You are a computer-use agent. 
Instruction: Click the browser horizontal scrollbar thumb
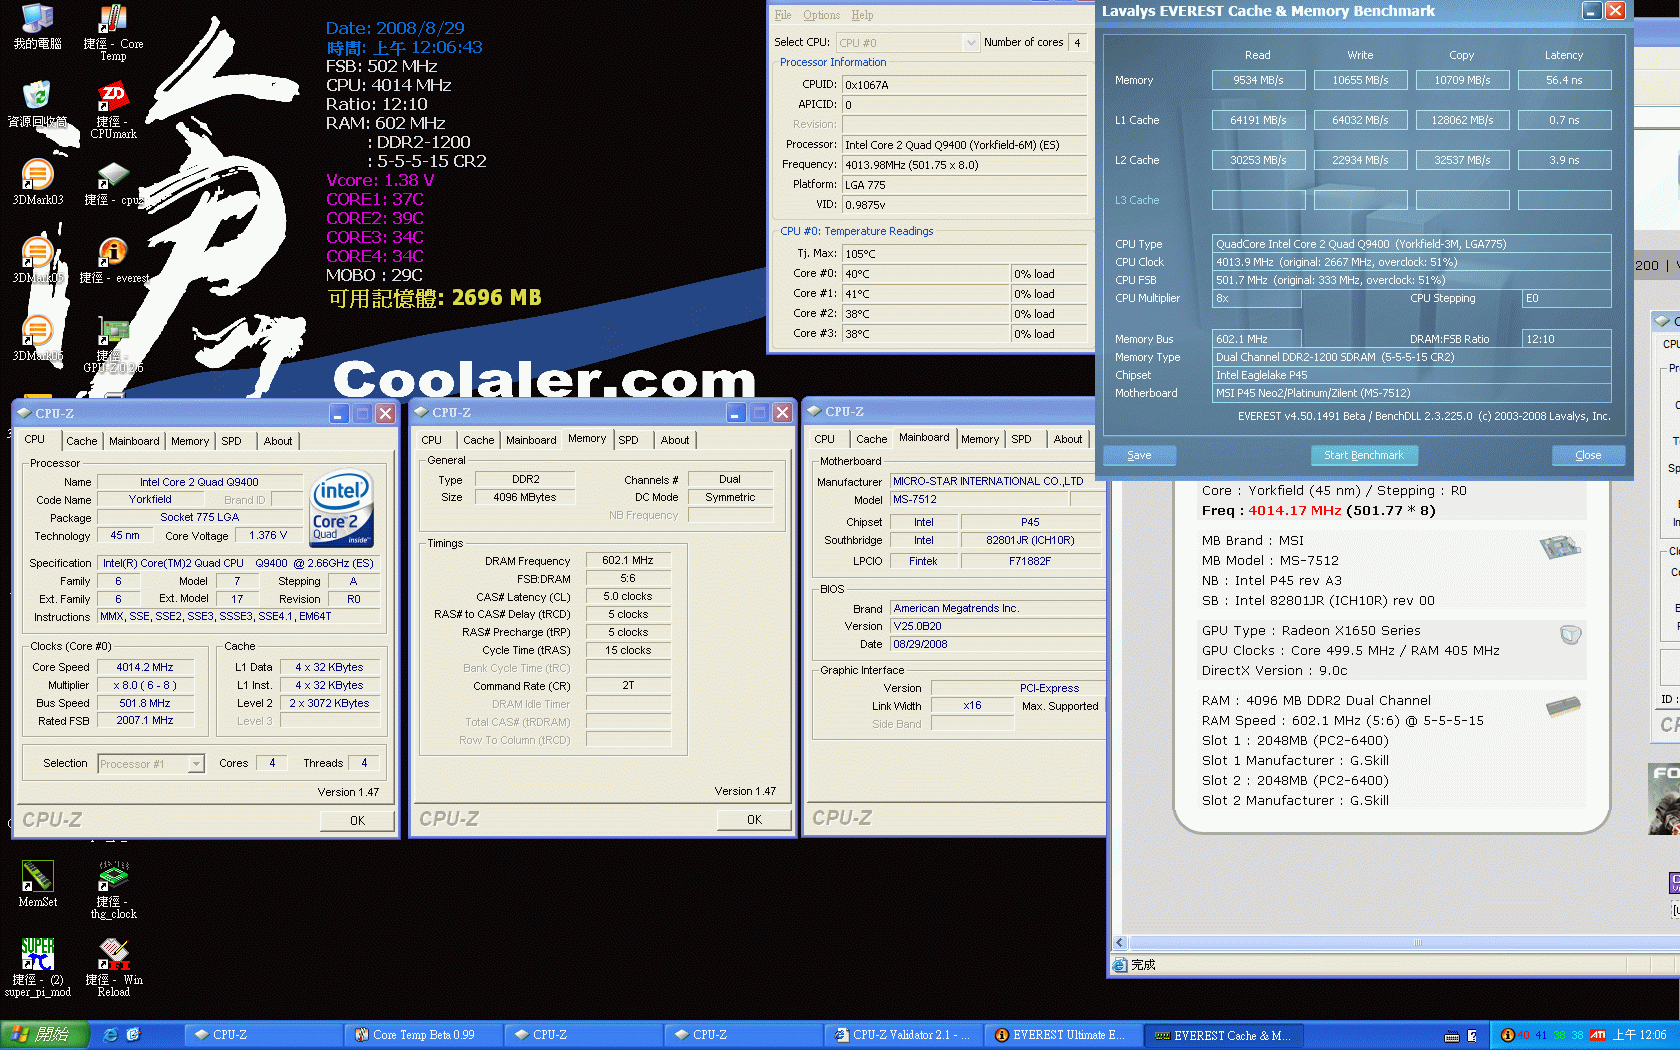point(1417,942)
